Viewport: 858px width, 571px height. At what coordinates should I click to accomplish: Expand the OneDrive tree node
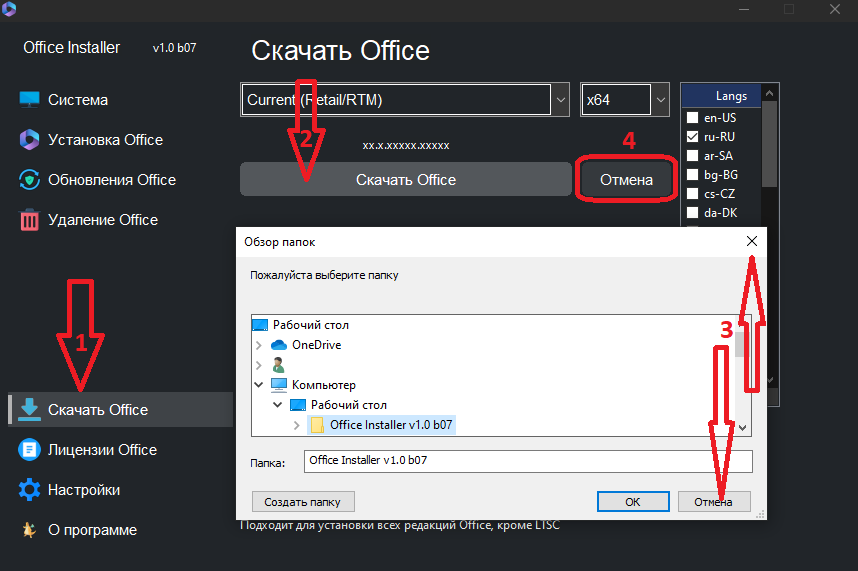click(x=260, y=345)
